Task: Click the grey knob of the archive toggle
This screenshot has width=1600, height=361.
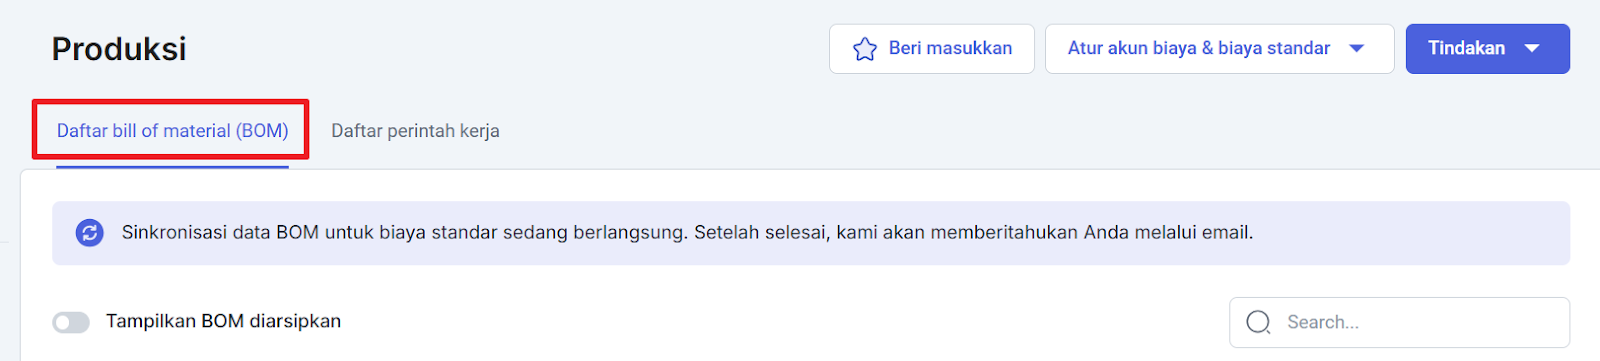Action: coord(63,322)
